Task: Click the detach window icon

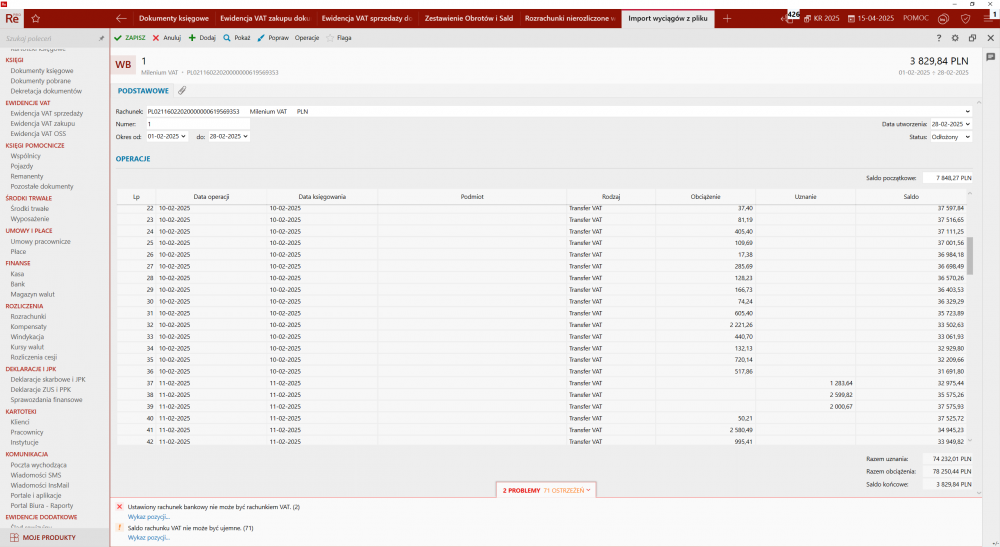Action: click(973, 38)
